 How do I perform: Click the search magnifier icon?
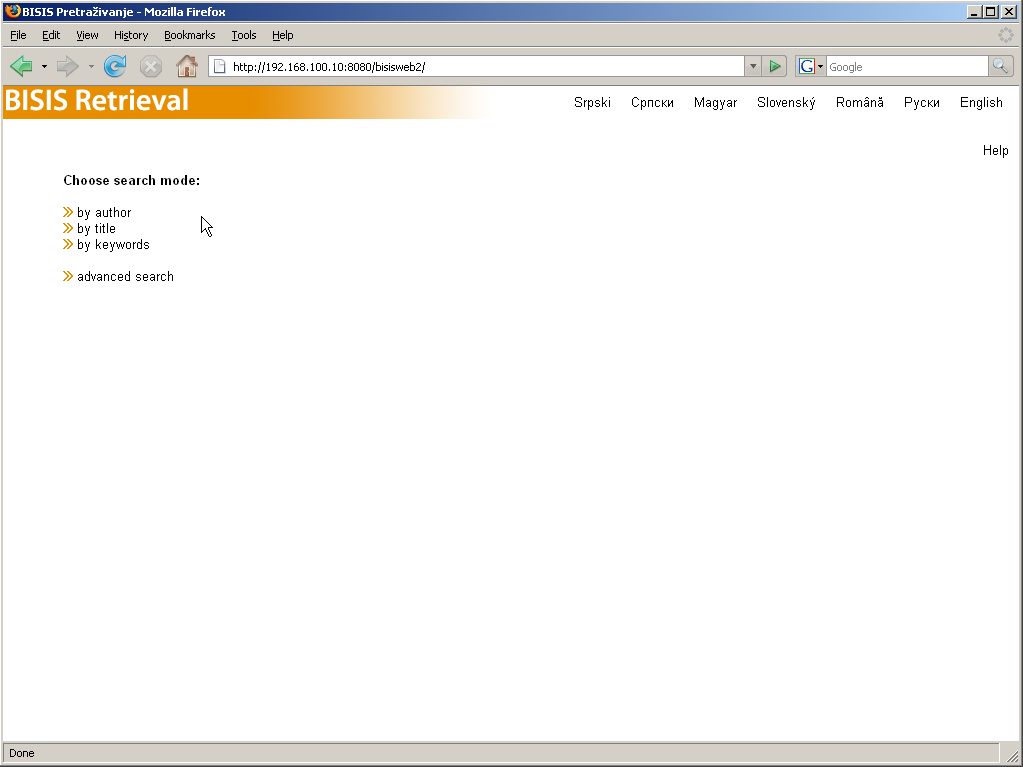pyautogui.click(x=1000, y=67)
